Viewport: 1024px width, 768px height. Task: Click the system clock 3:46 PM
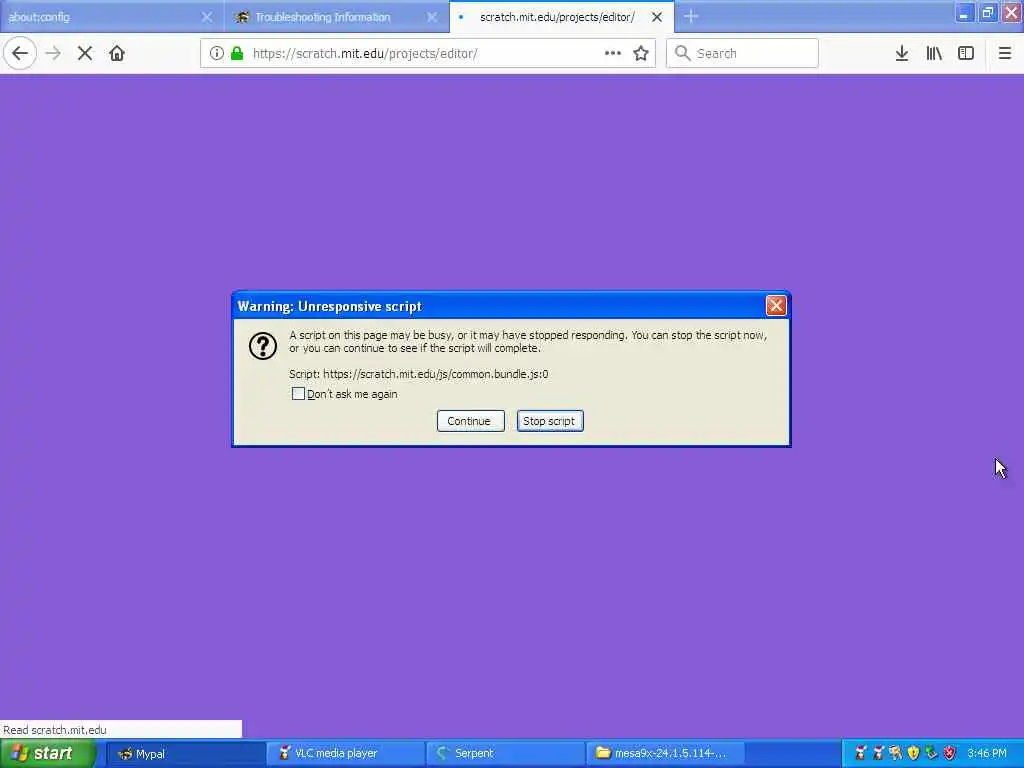[987, 753]
